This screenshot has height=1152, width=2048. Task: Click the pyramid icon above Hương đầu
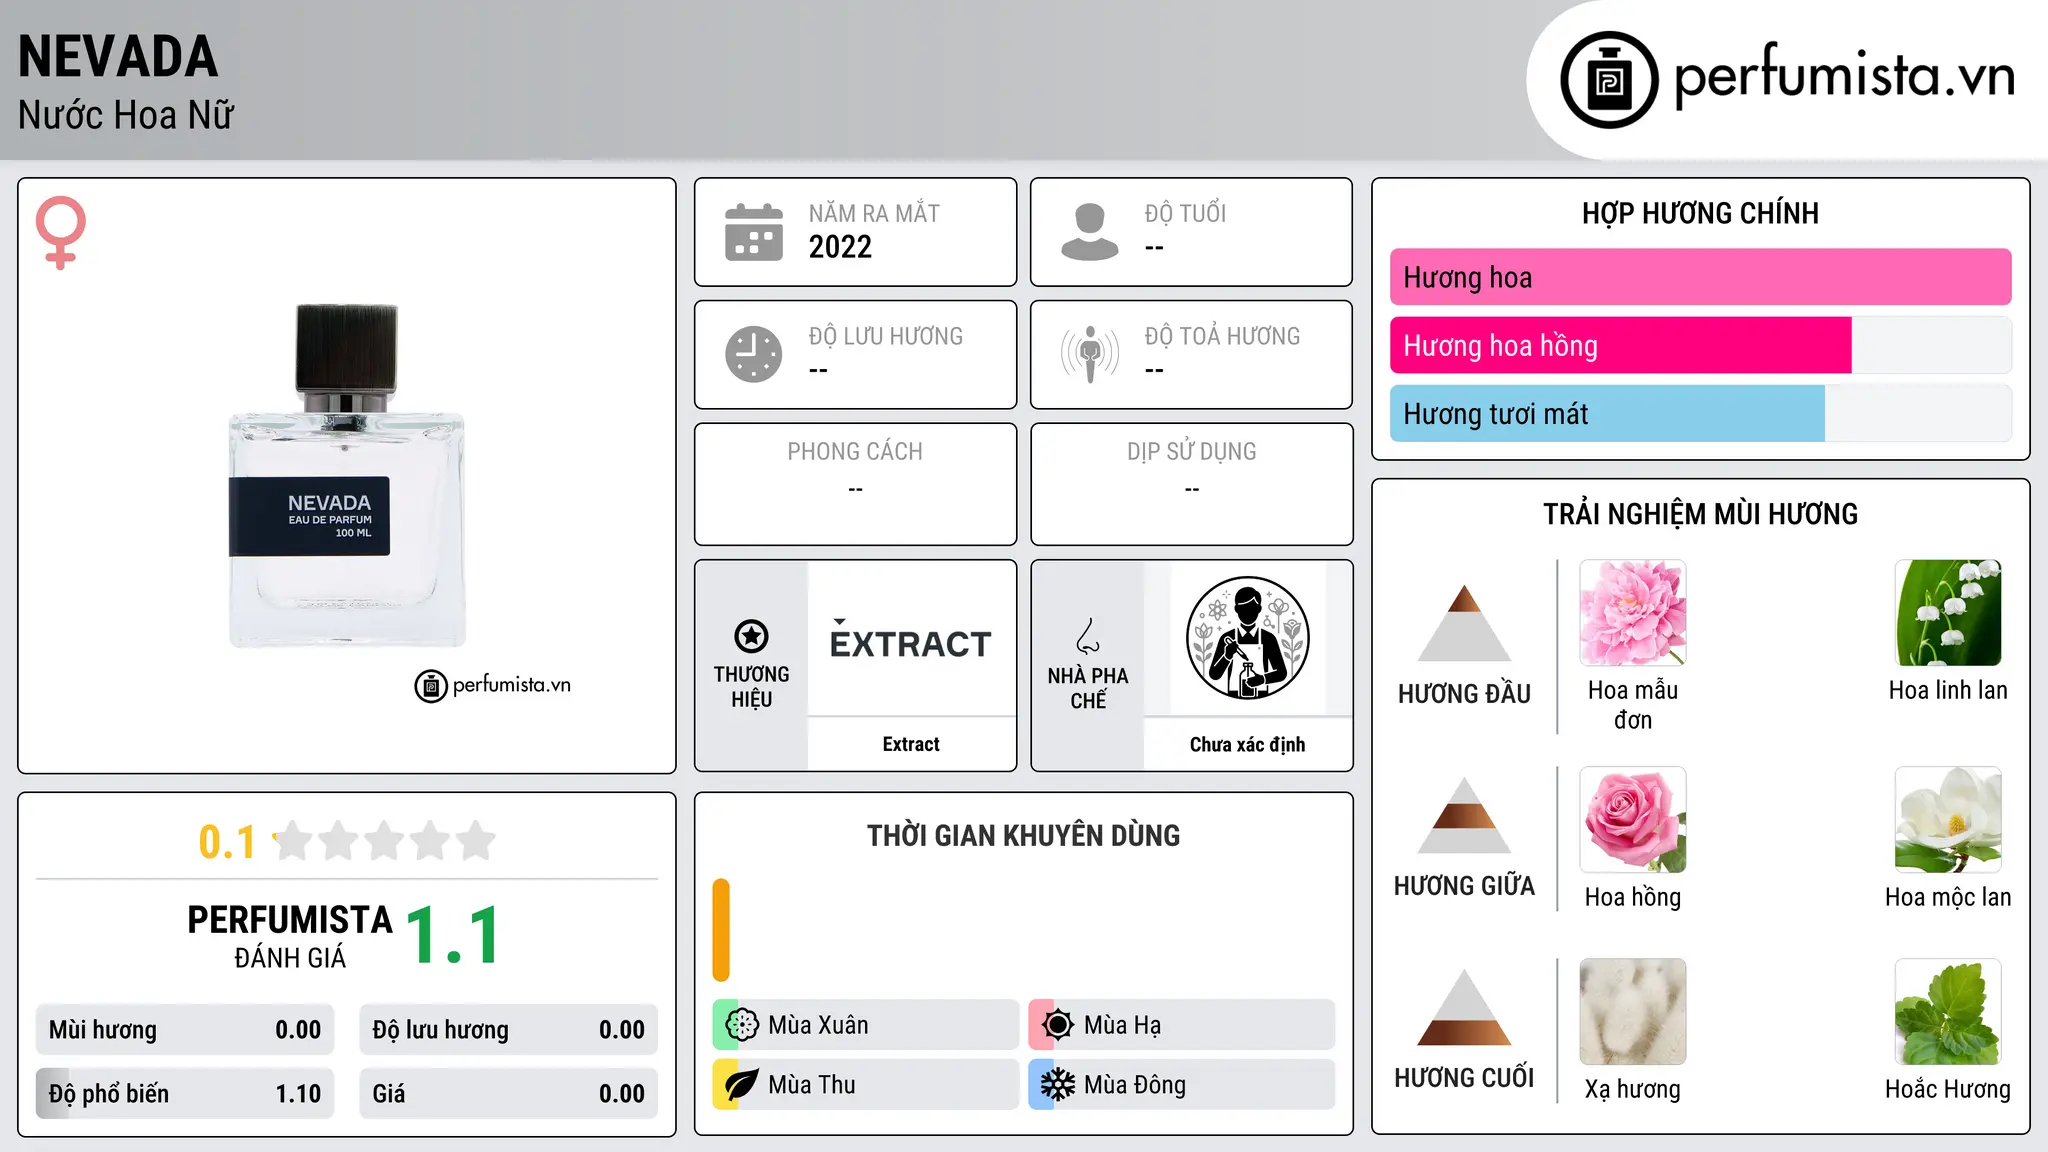tap(1464, 623)
